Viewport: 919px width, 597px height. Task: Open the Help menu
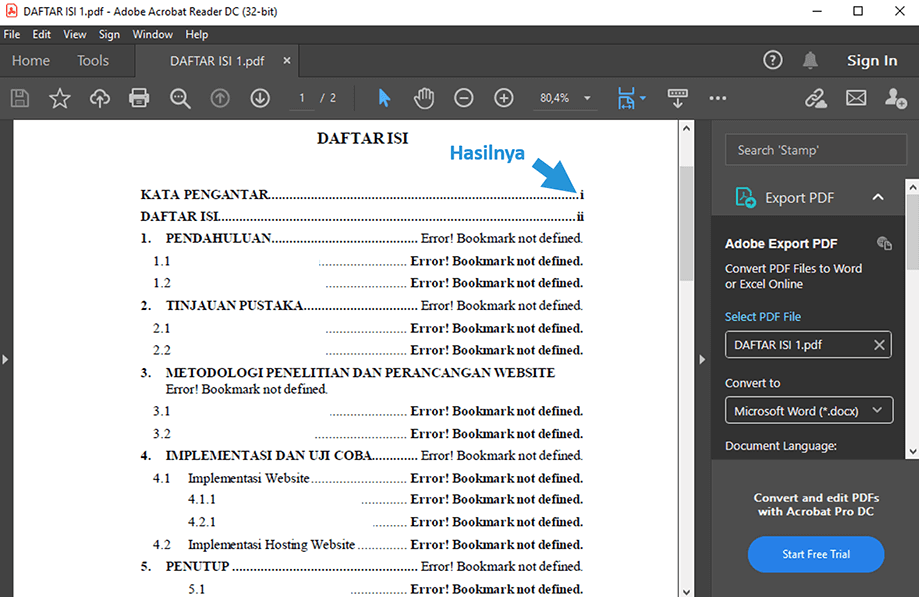(196, 35)
